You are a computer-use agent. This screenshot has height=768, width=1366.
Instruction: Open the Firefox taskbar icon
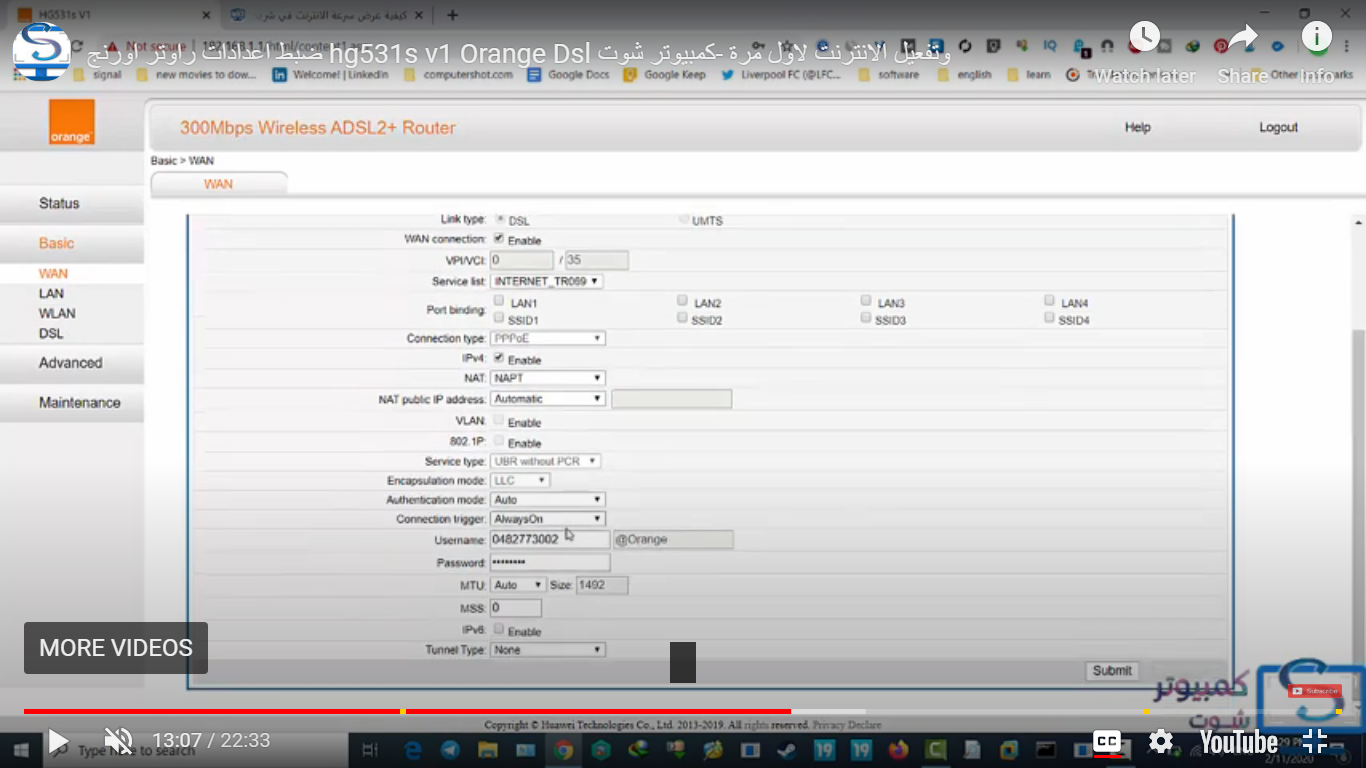pos(898,749)
